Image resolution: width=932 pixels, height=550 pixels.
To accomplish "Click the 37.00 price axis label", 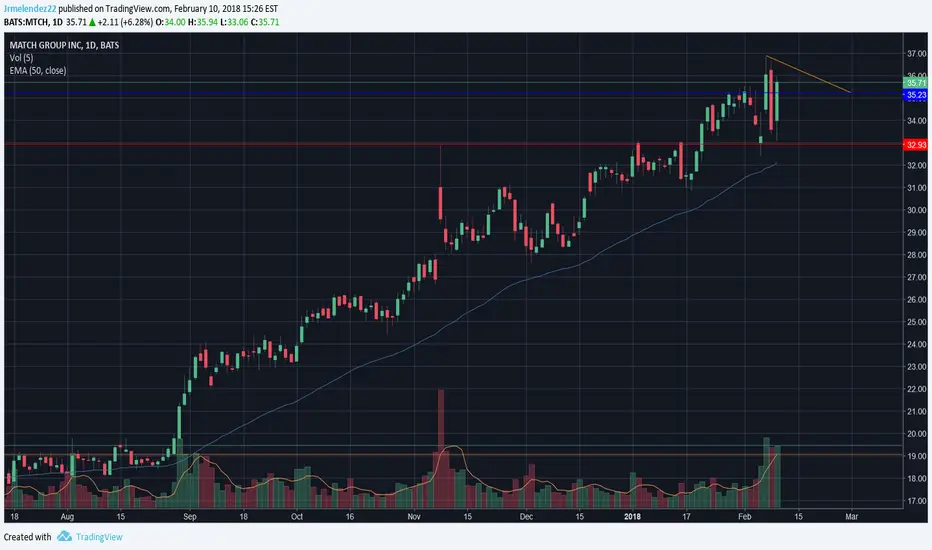I will [916, 54].
